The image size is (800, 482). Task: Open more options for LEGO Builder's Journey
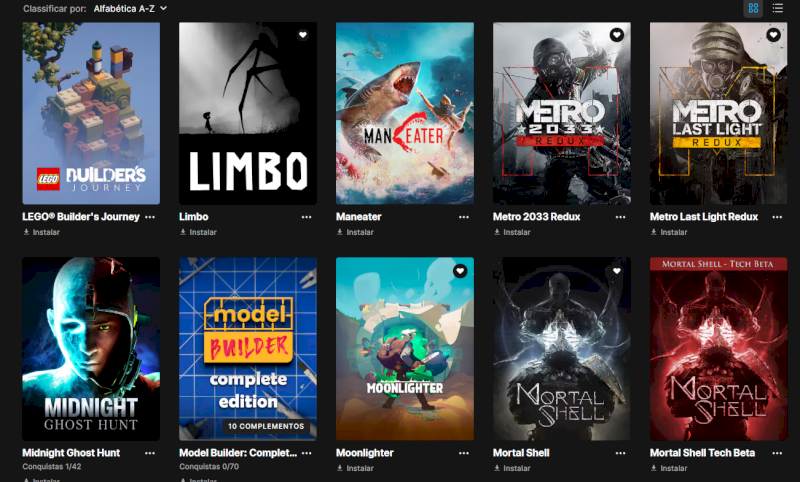150,217
